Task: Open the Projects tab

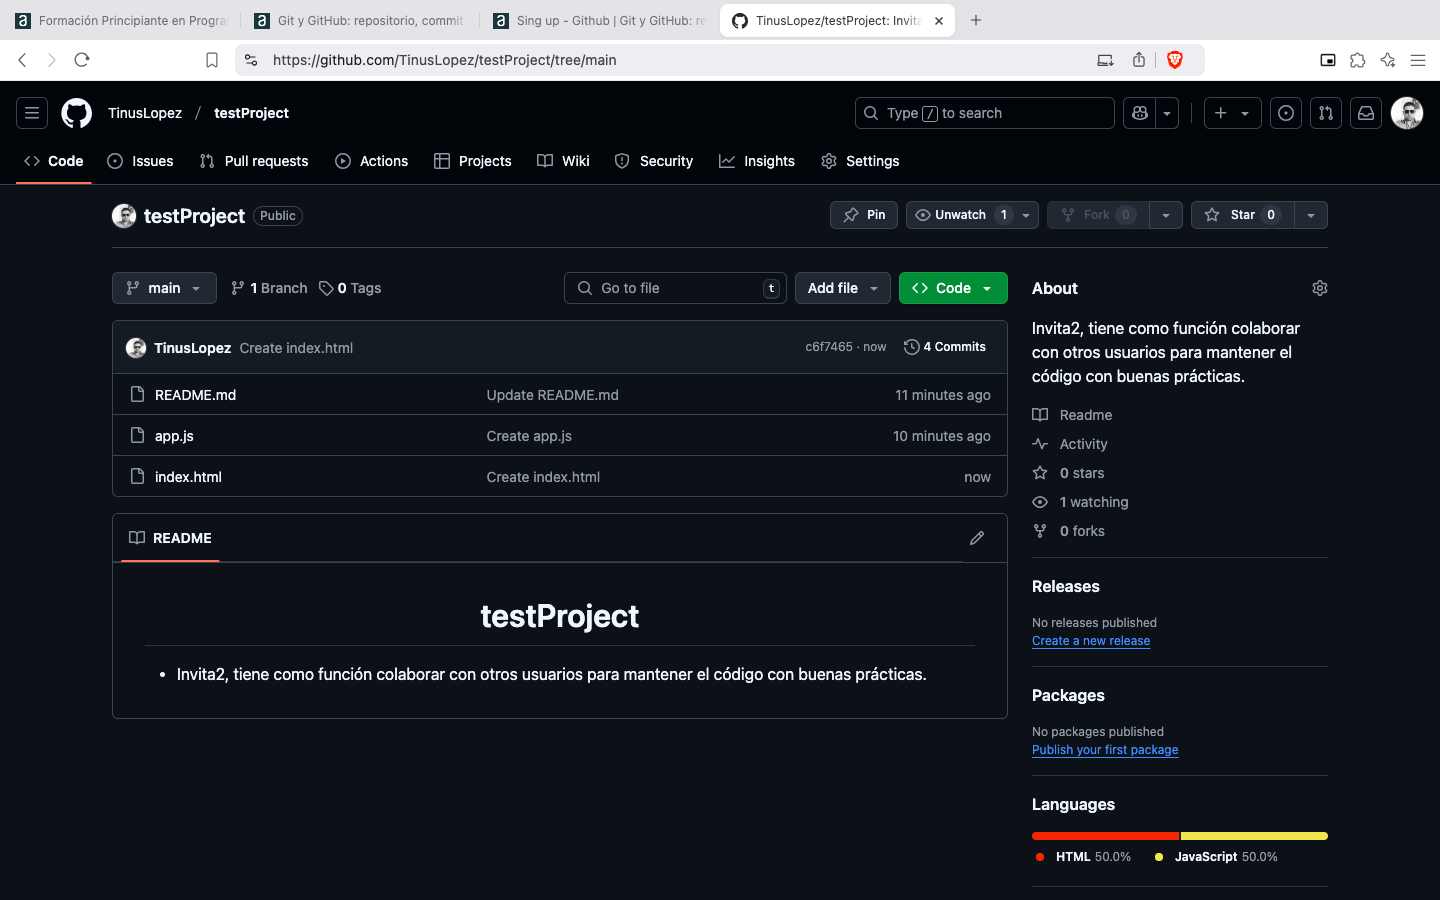Action: tap(473, 161)
